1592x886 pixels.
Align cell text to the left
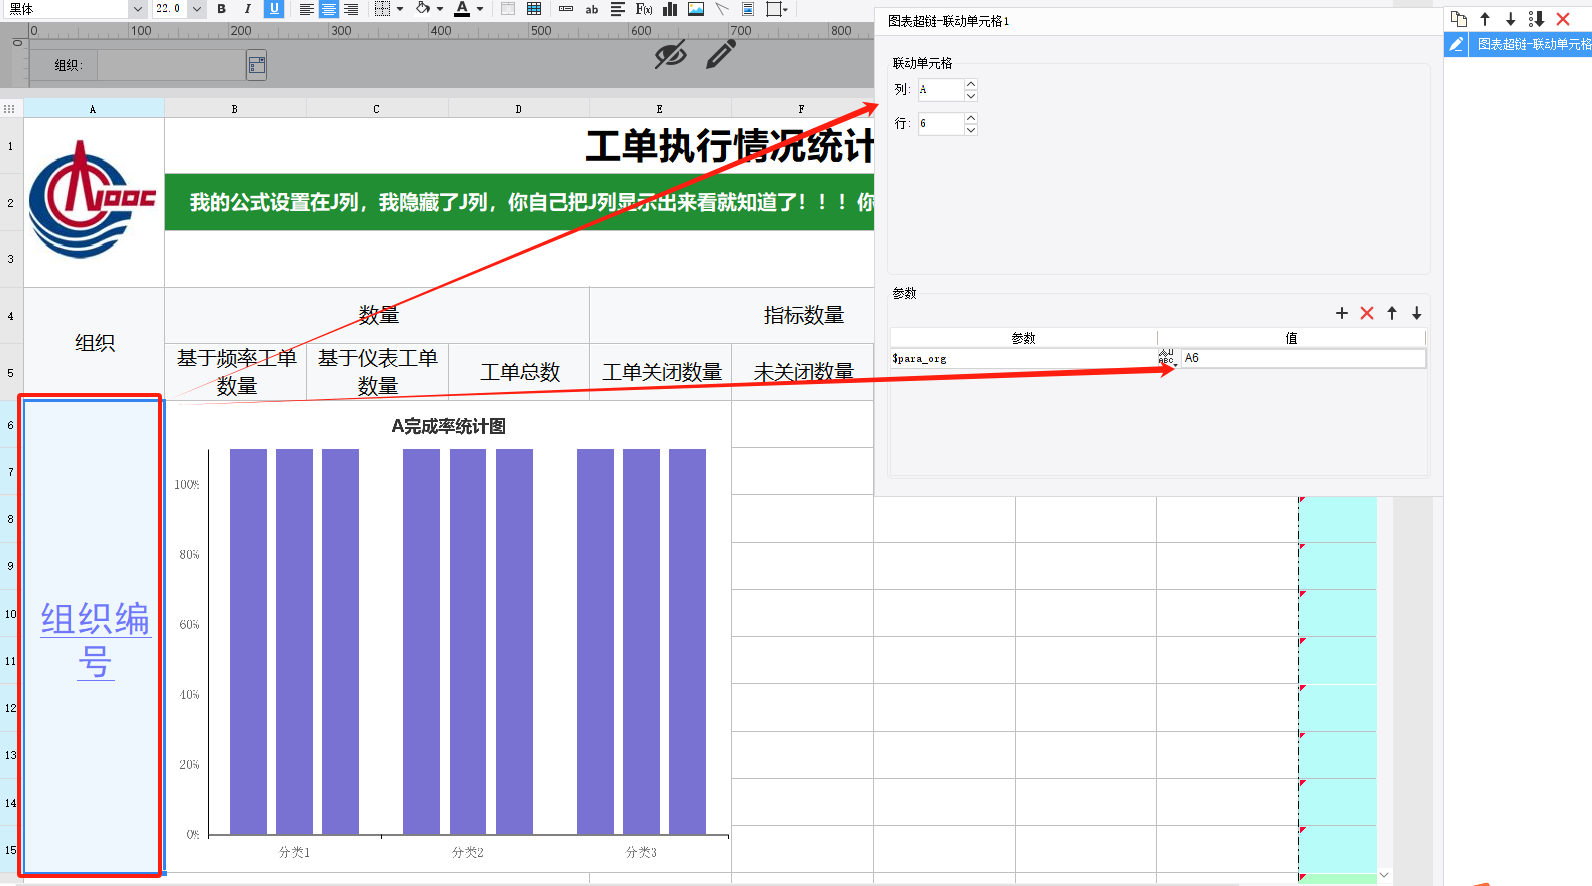pyautogui.click(x=306, y=9)
